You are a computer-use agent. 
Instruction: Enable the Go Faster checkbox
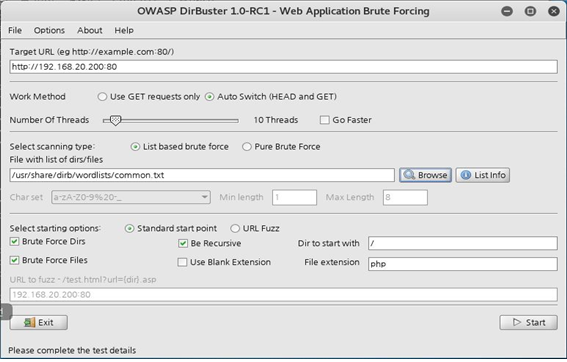click(324, 120)
